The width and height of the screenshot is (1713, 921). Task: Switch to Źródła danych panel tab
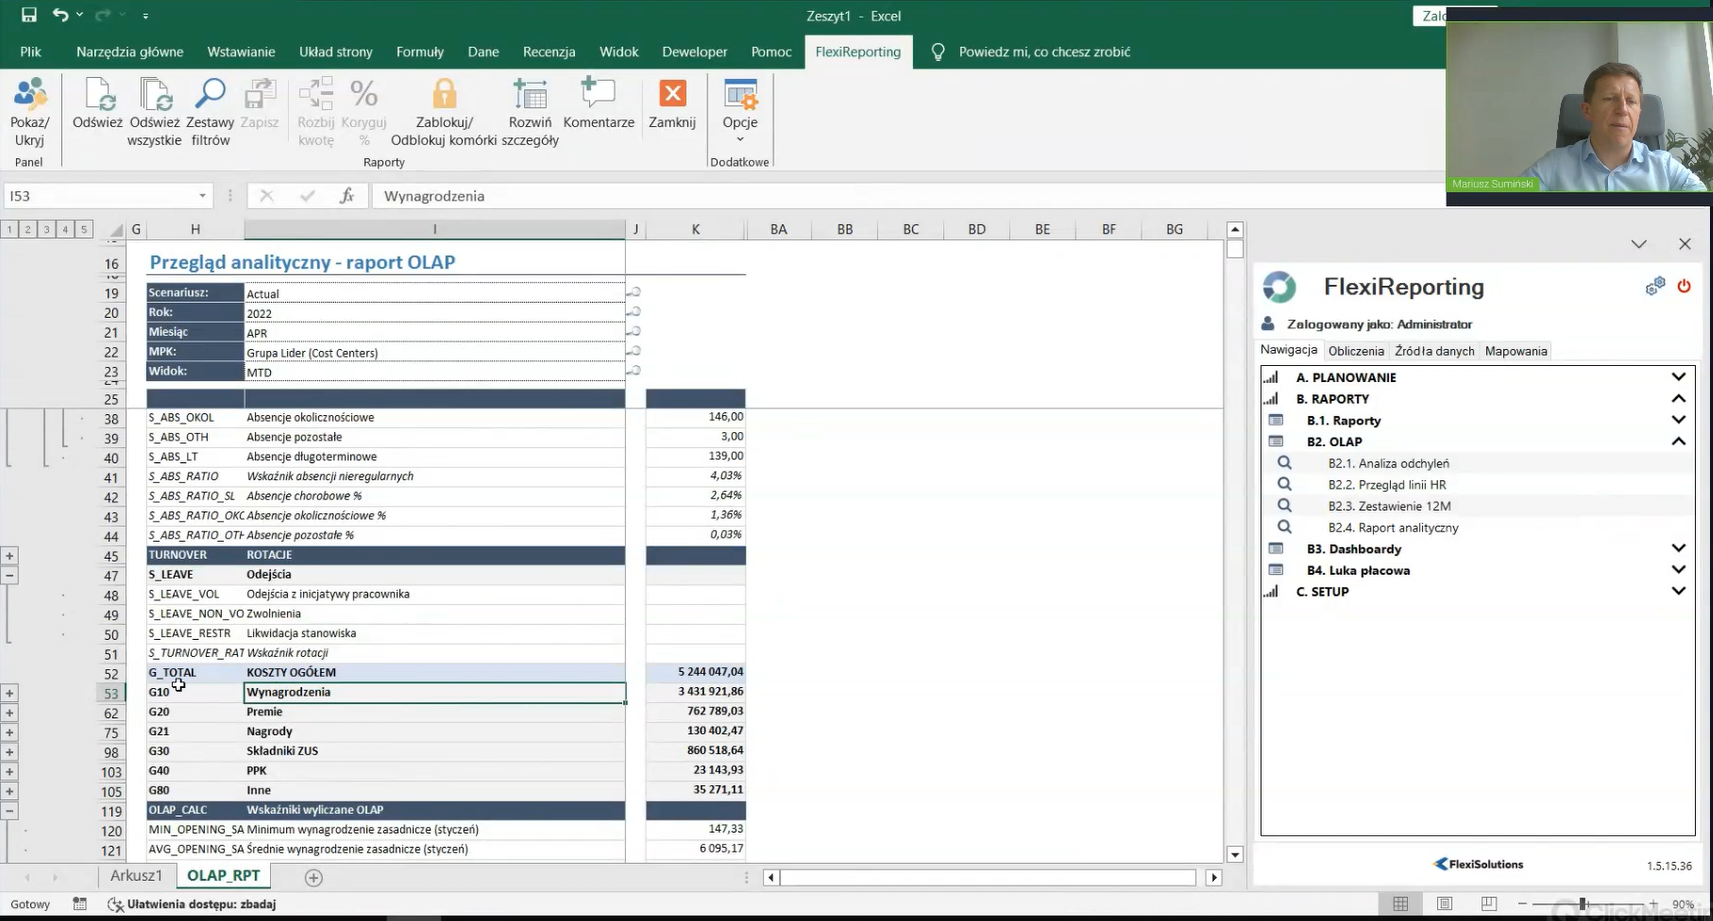[1434, 351]
